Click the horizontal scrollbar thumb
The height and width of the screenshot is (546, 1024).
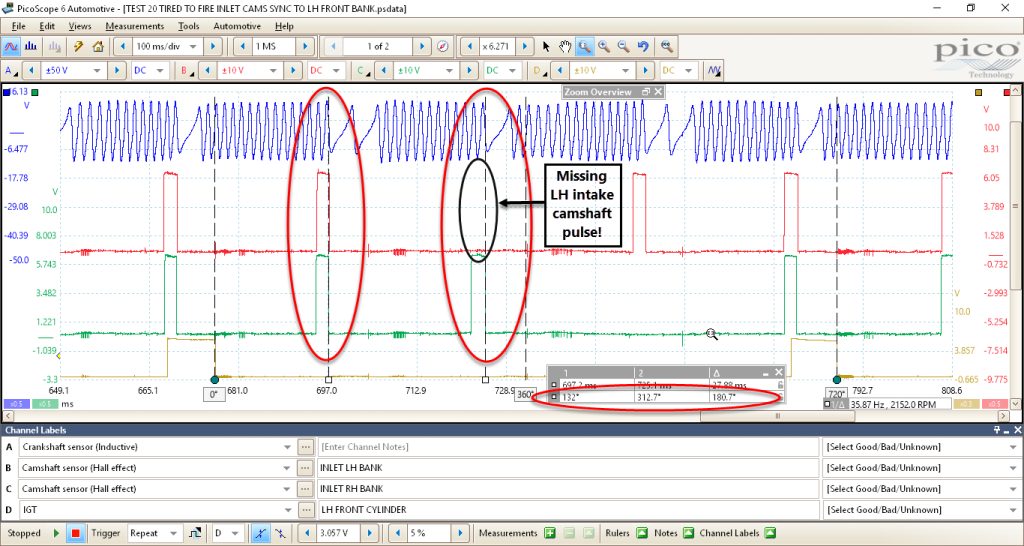777,415
